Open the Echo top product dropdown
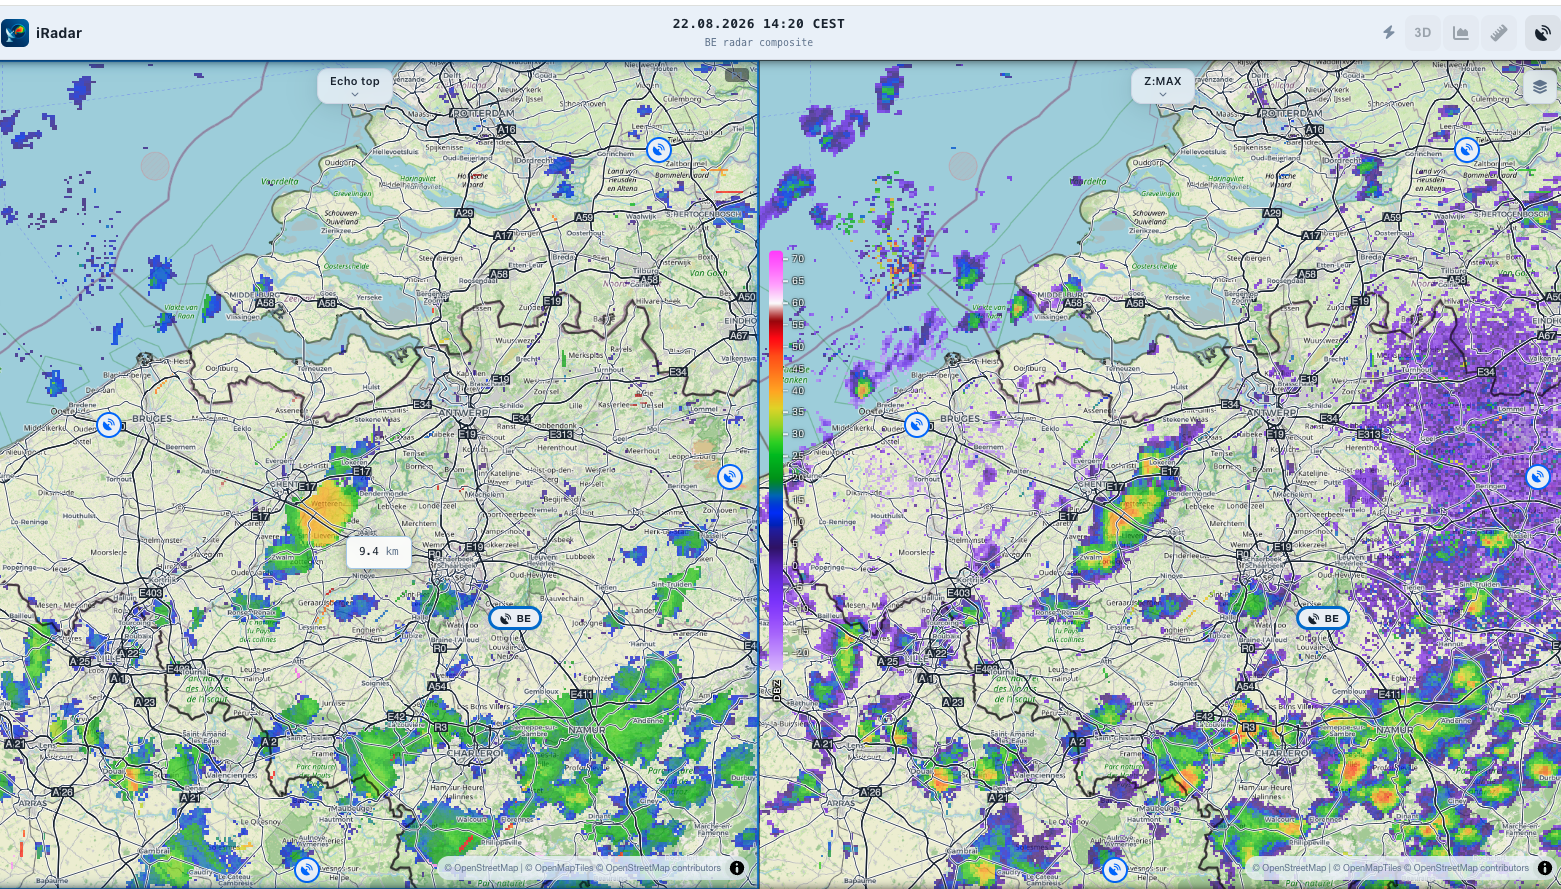 [355, 86]
